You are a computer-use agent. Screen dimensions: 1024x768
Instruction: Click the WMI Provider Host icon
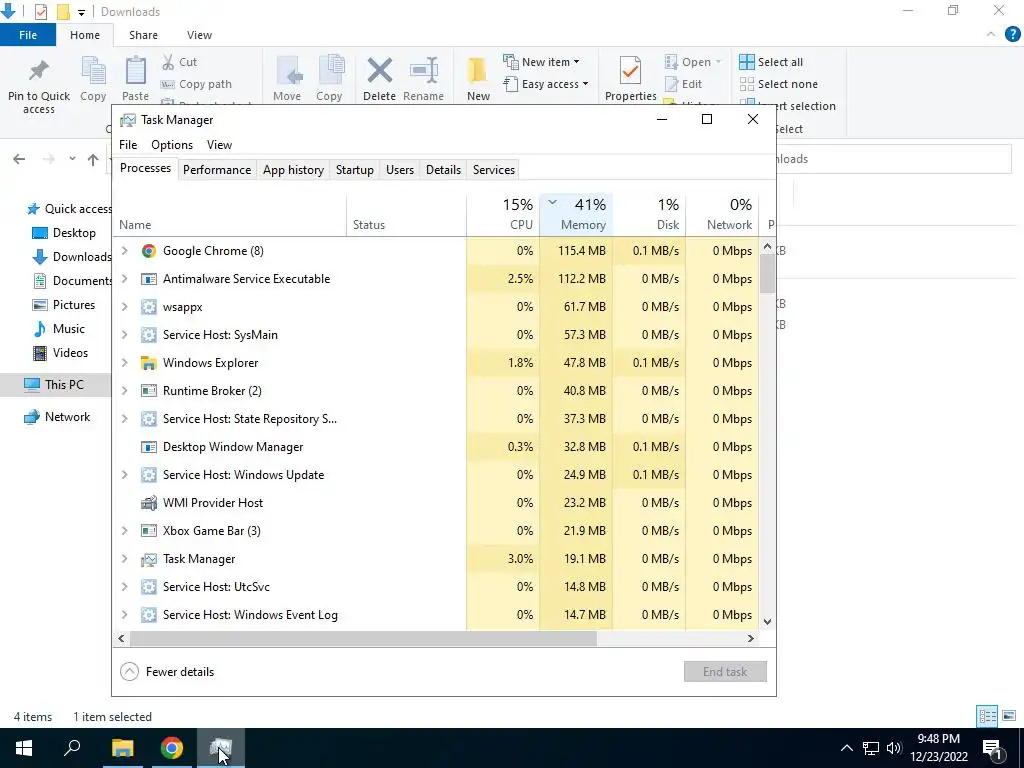149,503
